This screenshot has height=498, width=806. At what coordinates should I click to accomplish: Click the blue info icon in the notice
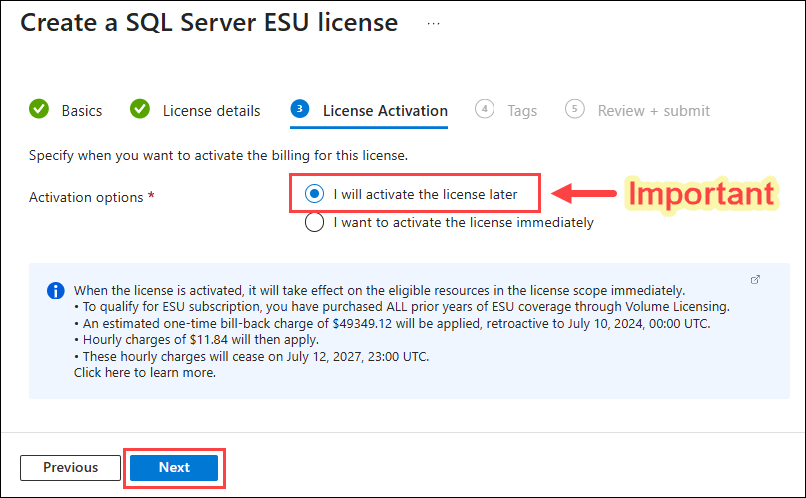(56, 291)
